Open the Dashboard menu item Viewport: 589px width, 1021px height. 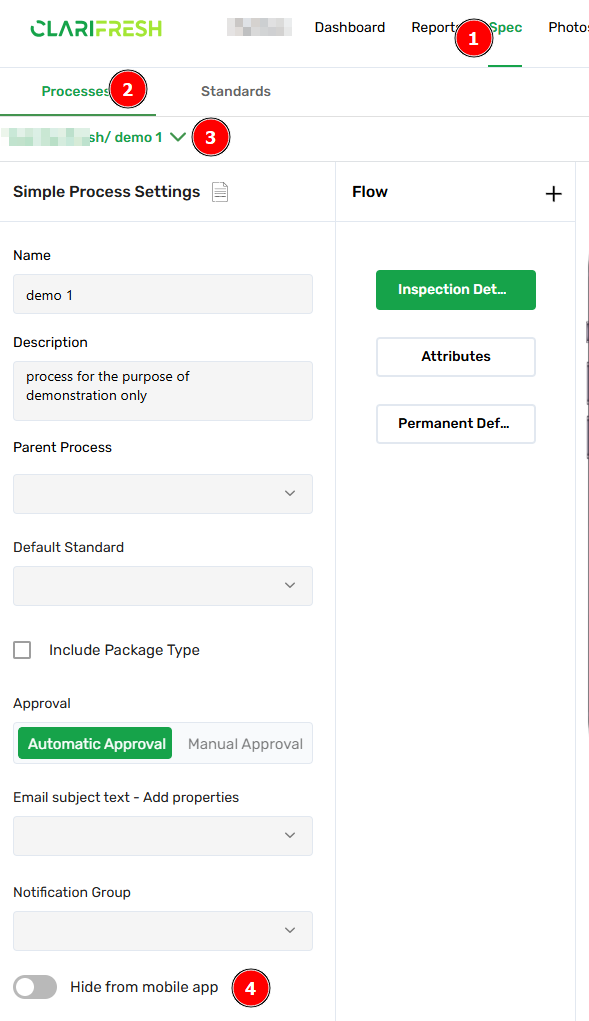(x=349, y=27)
